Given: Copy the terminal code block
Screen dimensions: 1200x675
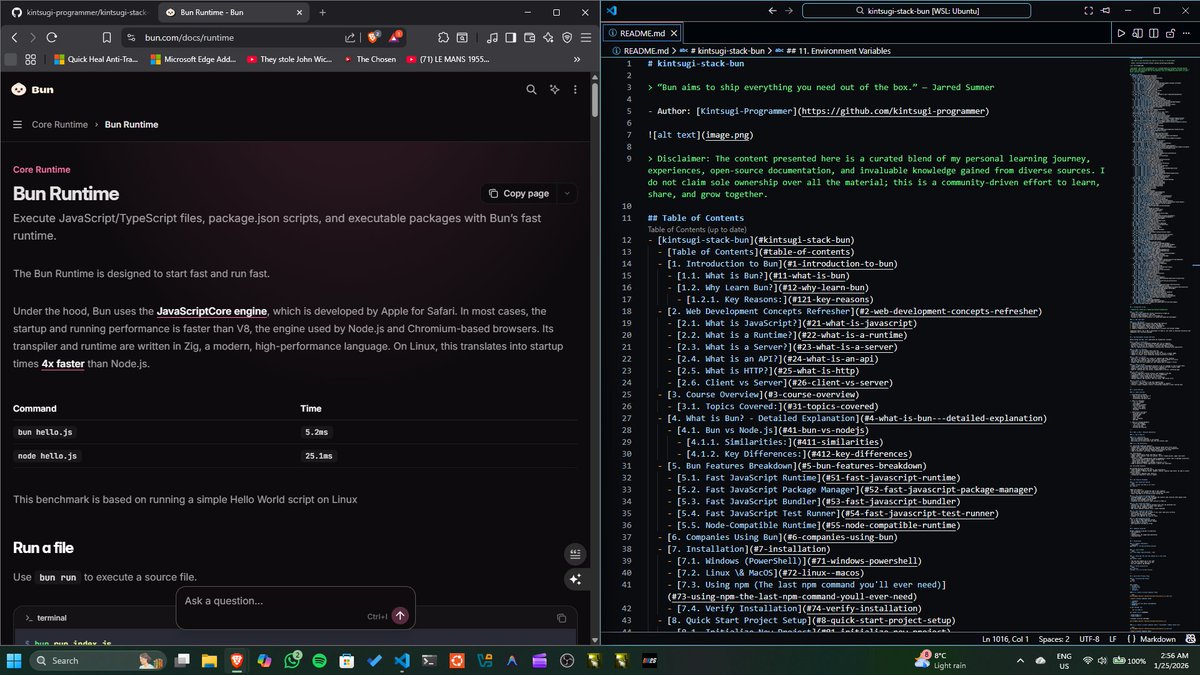Looking at the screenshot, I should [x=562, y=618].
